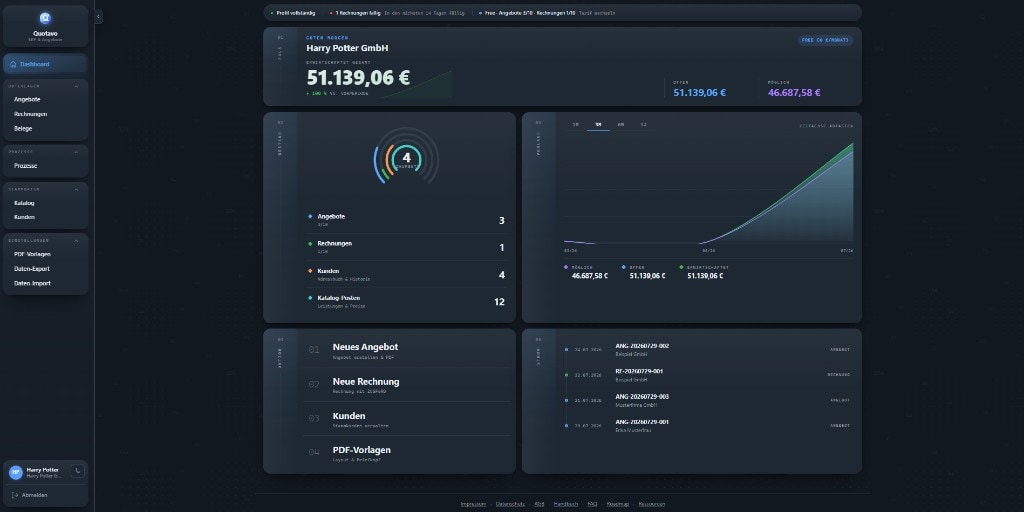Click the Free plan badge in header card

pos(825,40)
